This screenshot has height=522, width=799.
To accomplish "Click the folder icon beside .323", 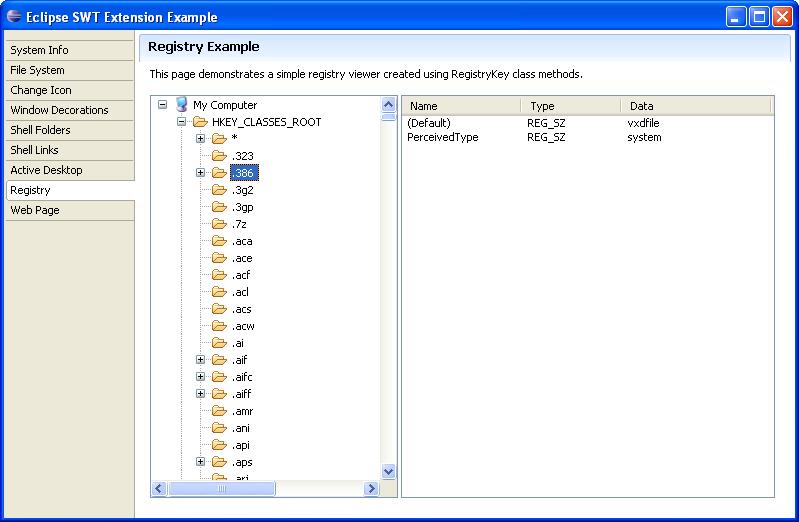I will point(219,155).
